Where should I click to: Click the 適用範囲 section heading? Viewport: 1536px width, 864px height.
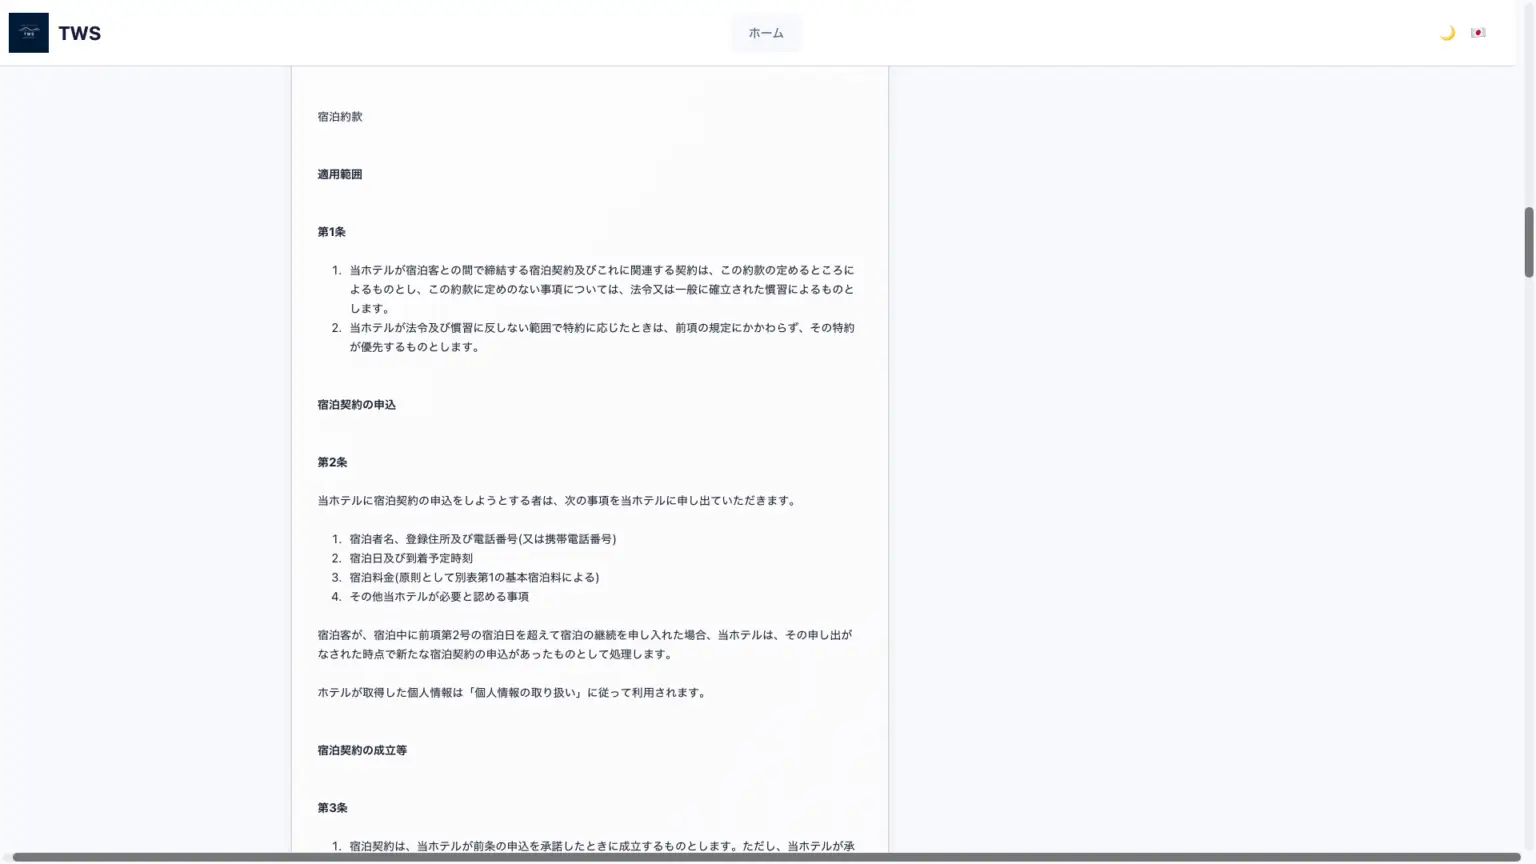[340, 174]
